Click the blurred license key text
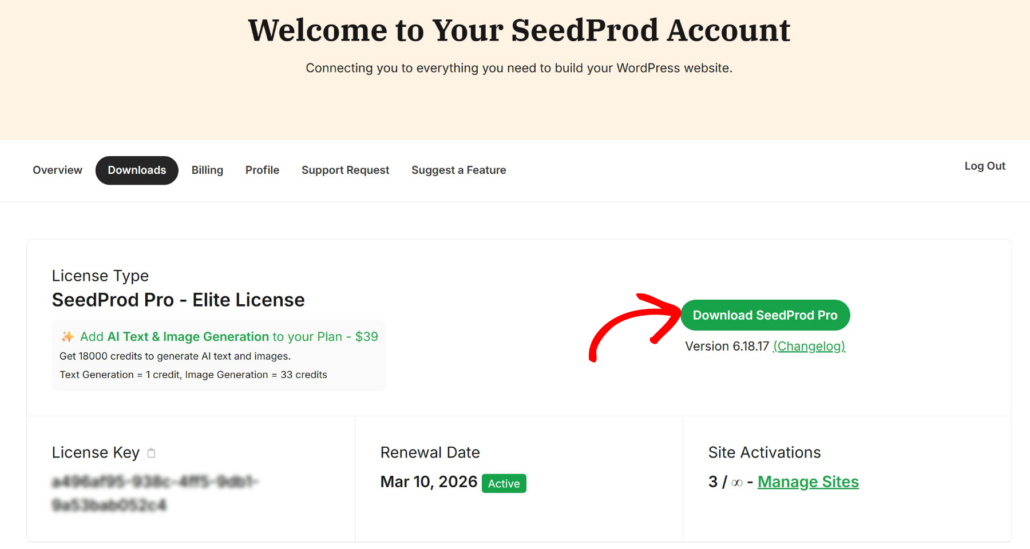 (155, 493)
